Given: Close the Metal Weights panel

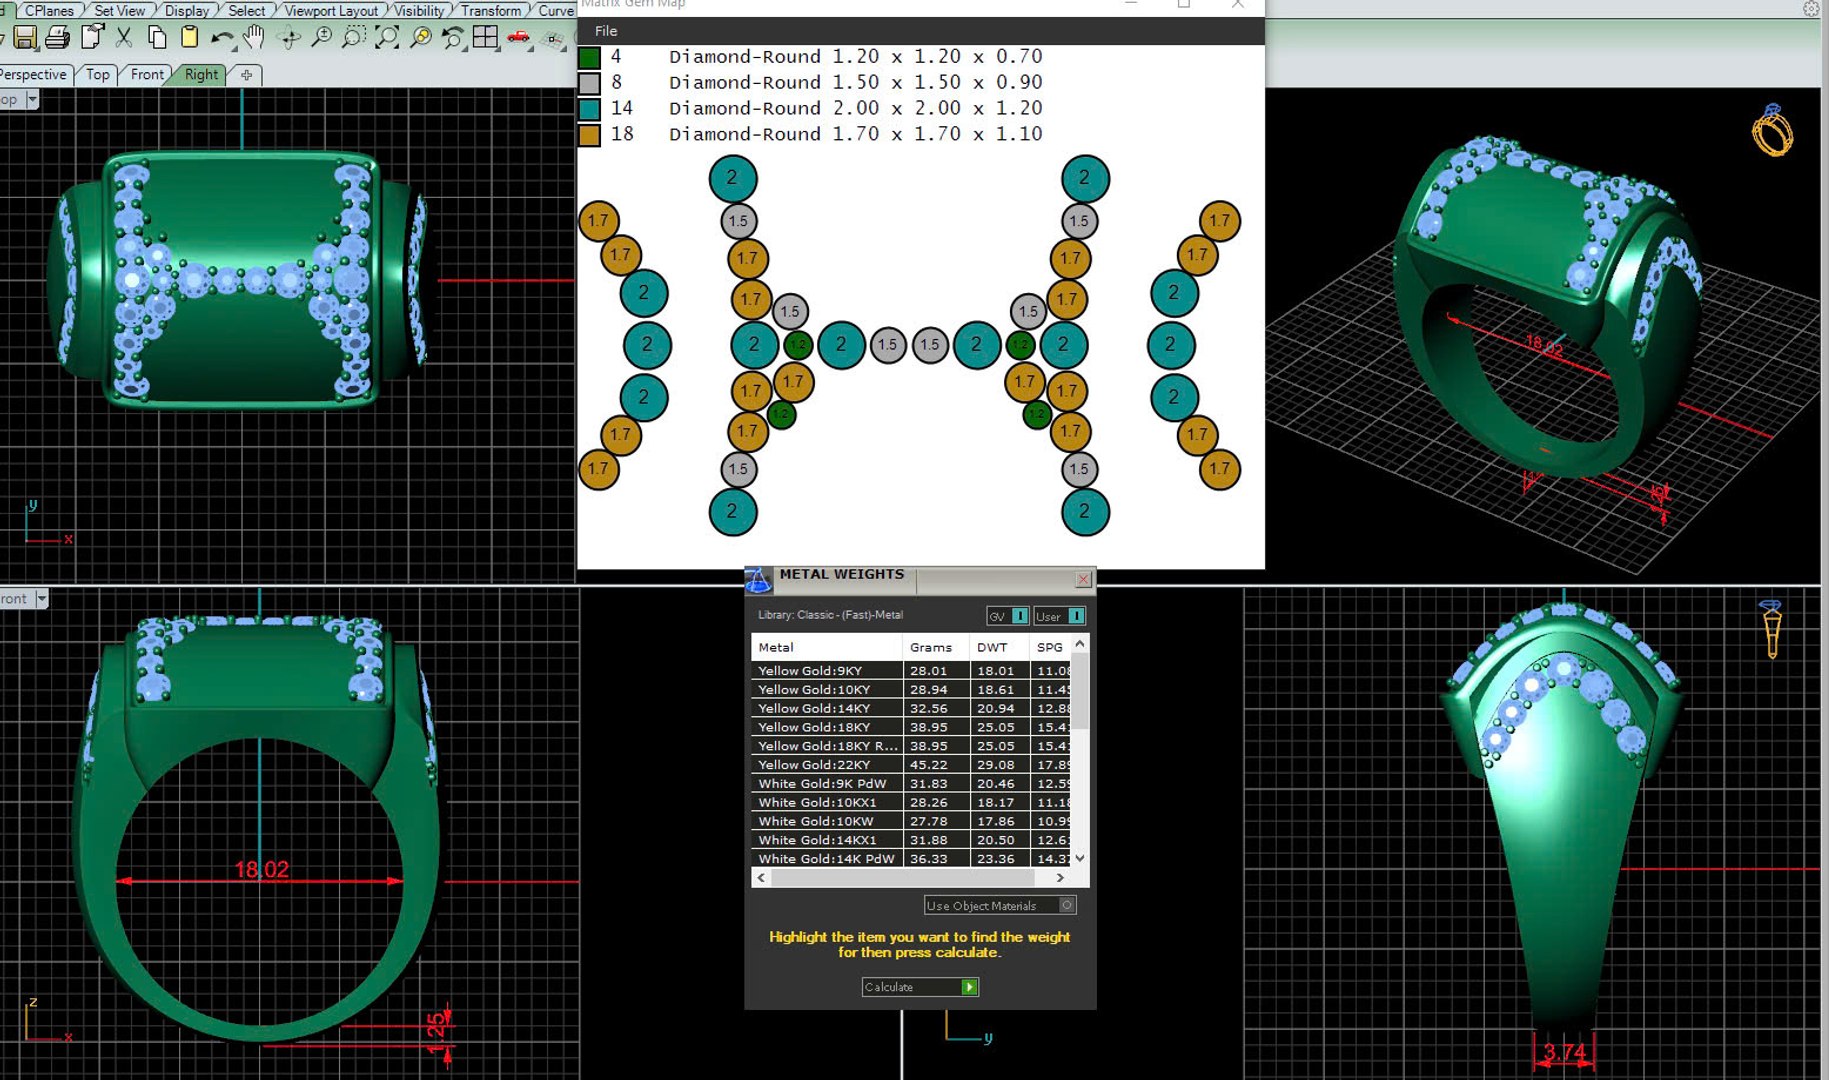Looking at the screenshot, I should (1083, 579).
